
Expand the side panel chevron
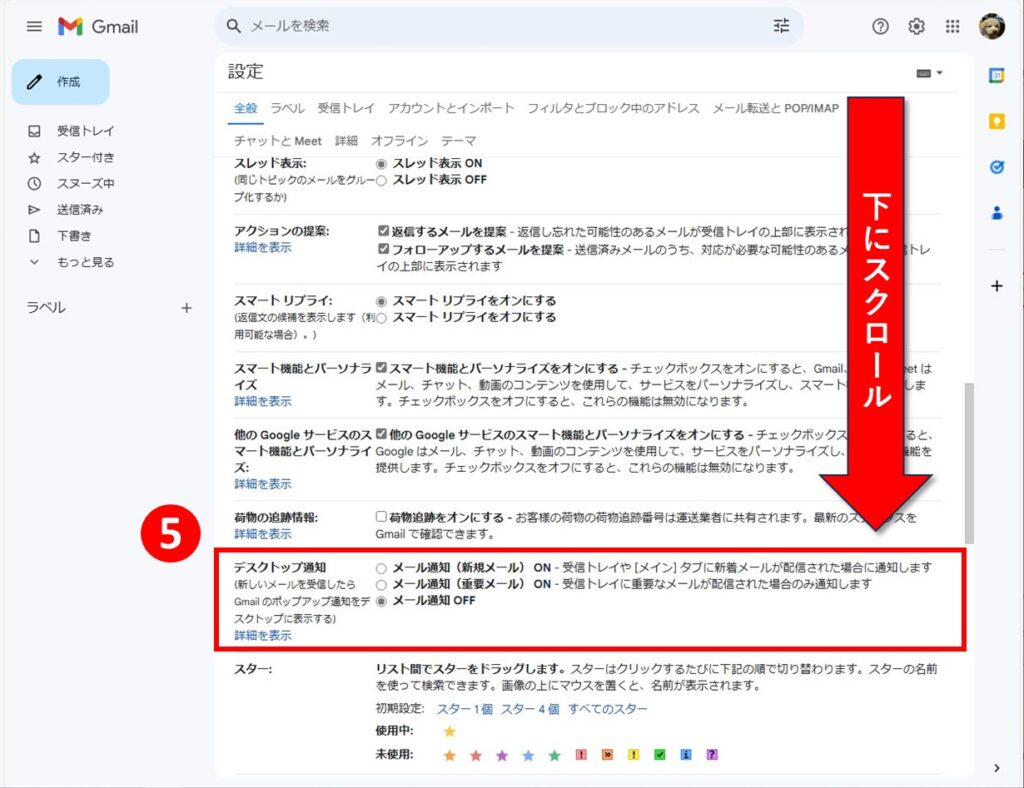click(x=996, y=768)
